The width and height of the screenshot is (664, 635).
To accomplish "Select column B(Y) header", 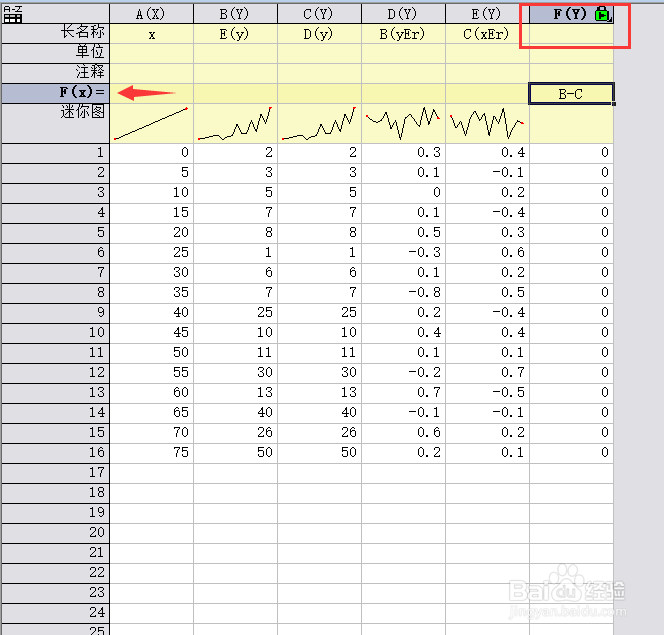I will click(x=235, y=14).
